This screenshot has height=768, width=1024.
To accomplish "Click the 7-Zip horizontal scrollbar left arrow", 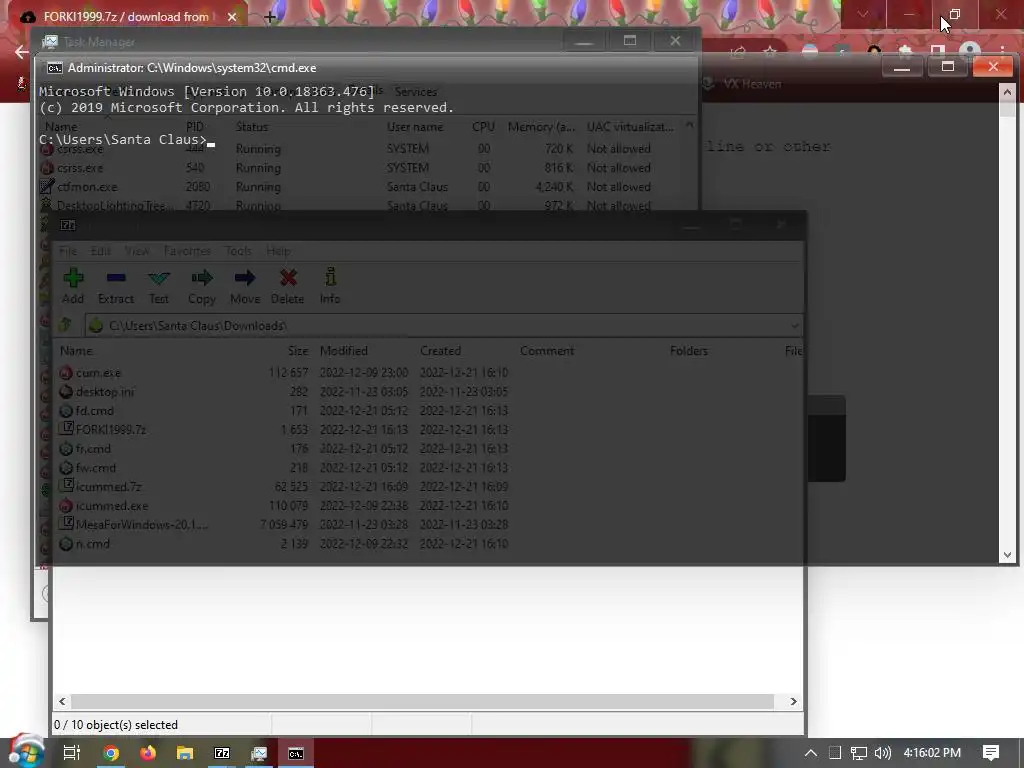I will (62, 701).
